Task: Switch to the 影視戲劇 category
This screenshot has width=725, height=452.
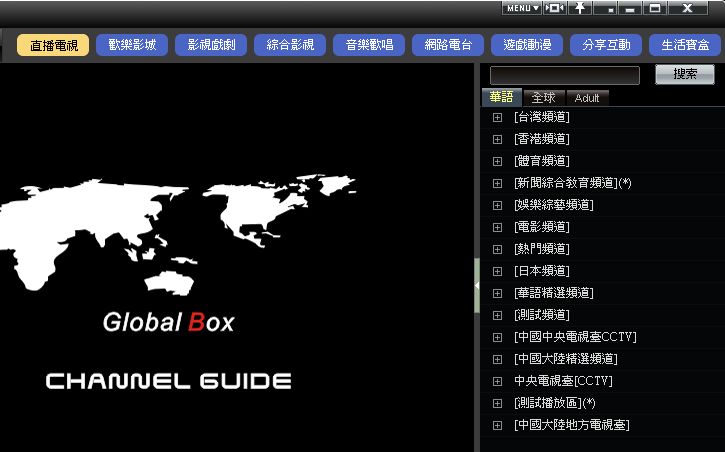Action: 211,45
